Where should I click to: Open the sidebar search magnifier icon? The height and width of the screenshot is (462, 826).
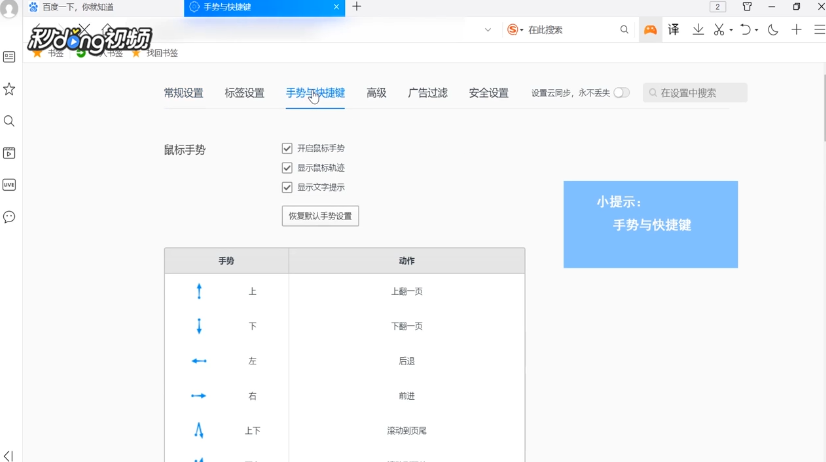click(9, 121)
